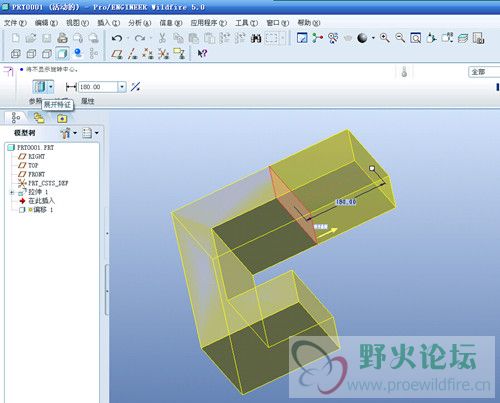
Task: Click the Open file icon
Action: coord(31,38)
